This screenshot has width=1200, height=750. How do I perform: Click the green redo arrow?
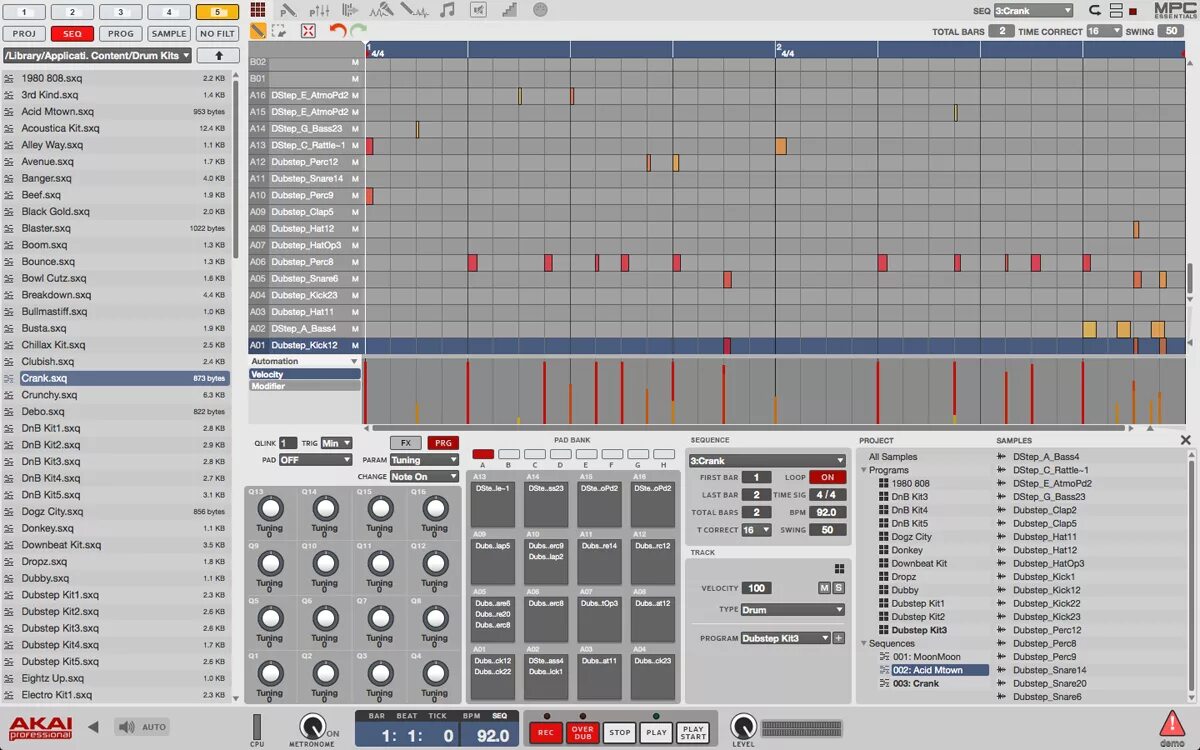click(357, 31)
